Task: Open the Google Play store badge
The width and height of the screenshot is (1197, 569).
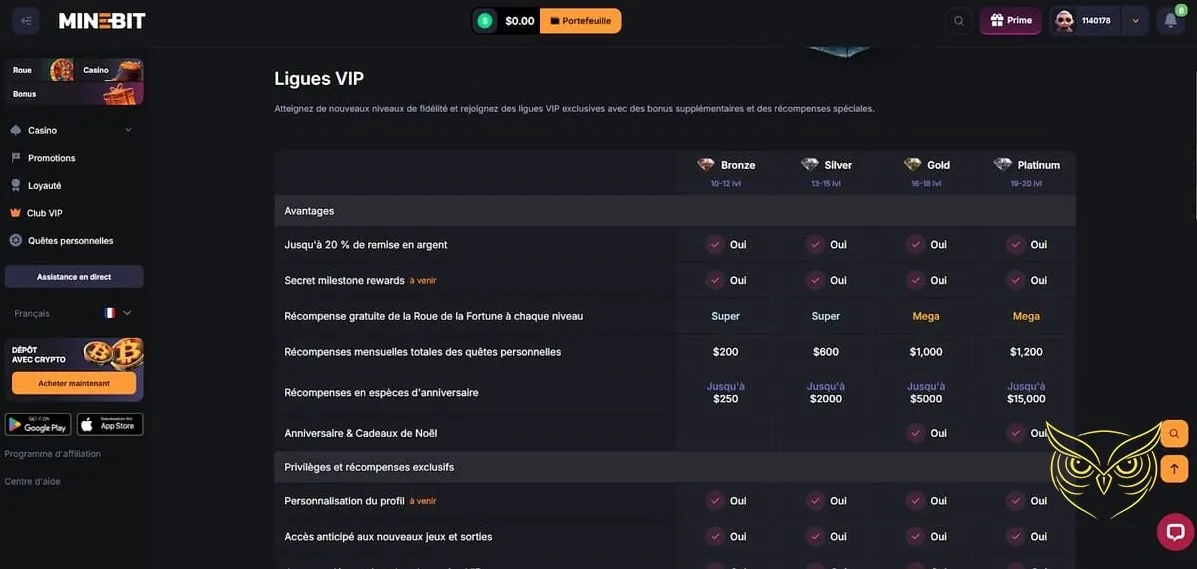Action: (38, 424)
